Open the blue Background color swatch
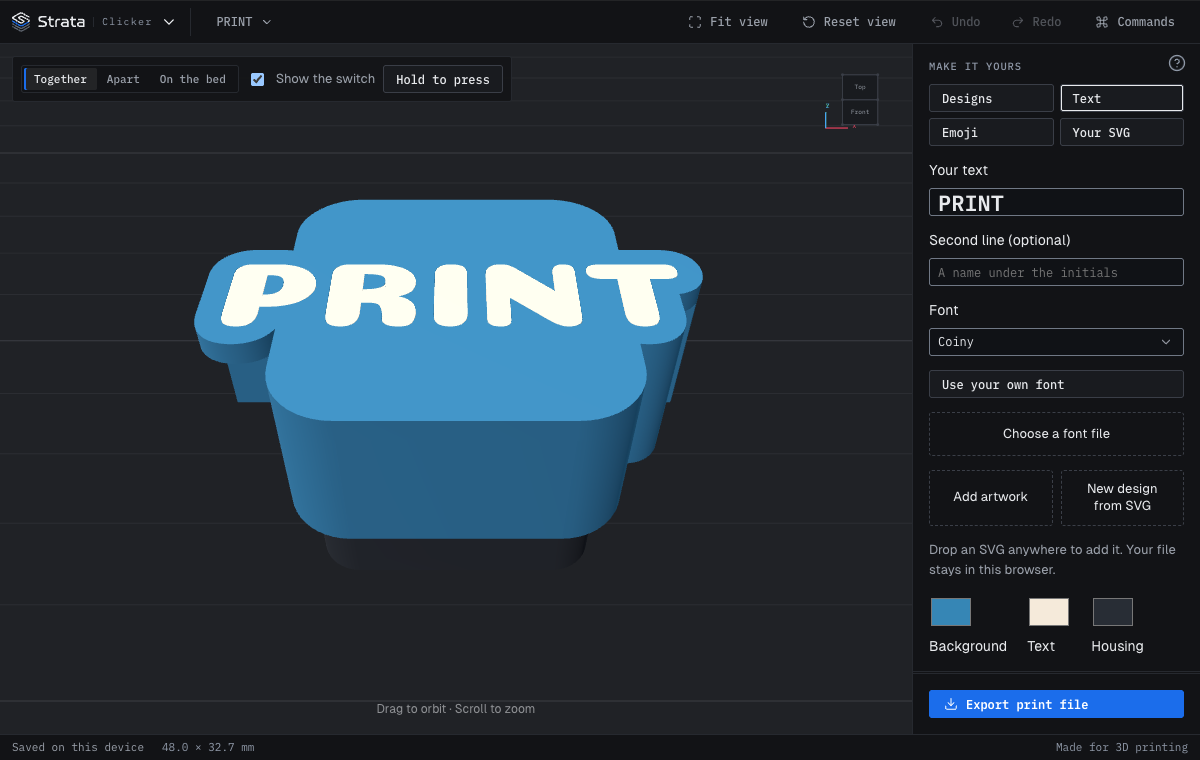The width and height of the screenshot is (1200, 760). point(951,612)
